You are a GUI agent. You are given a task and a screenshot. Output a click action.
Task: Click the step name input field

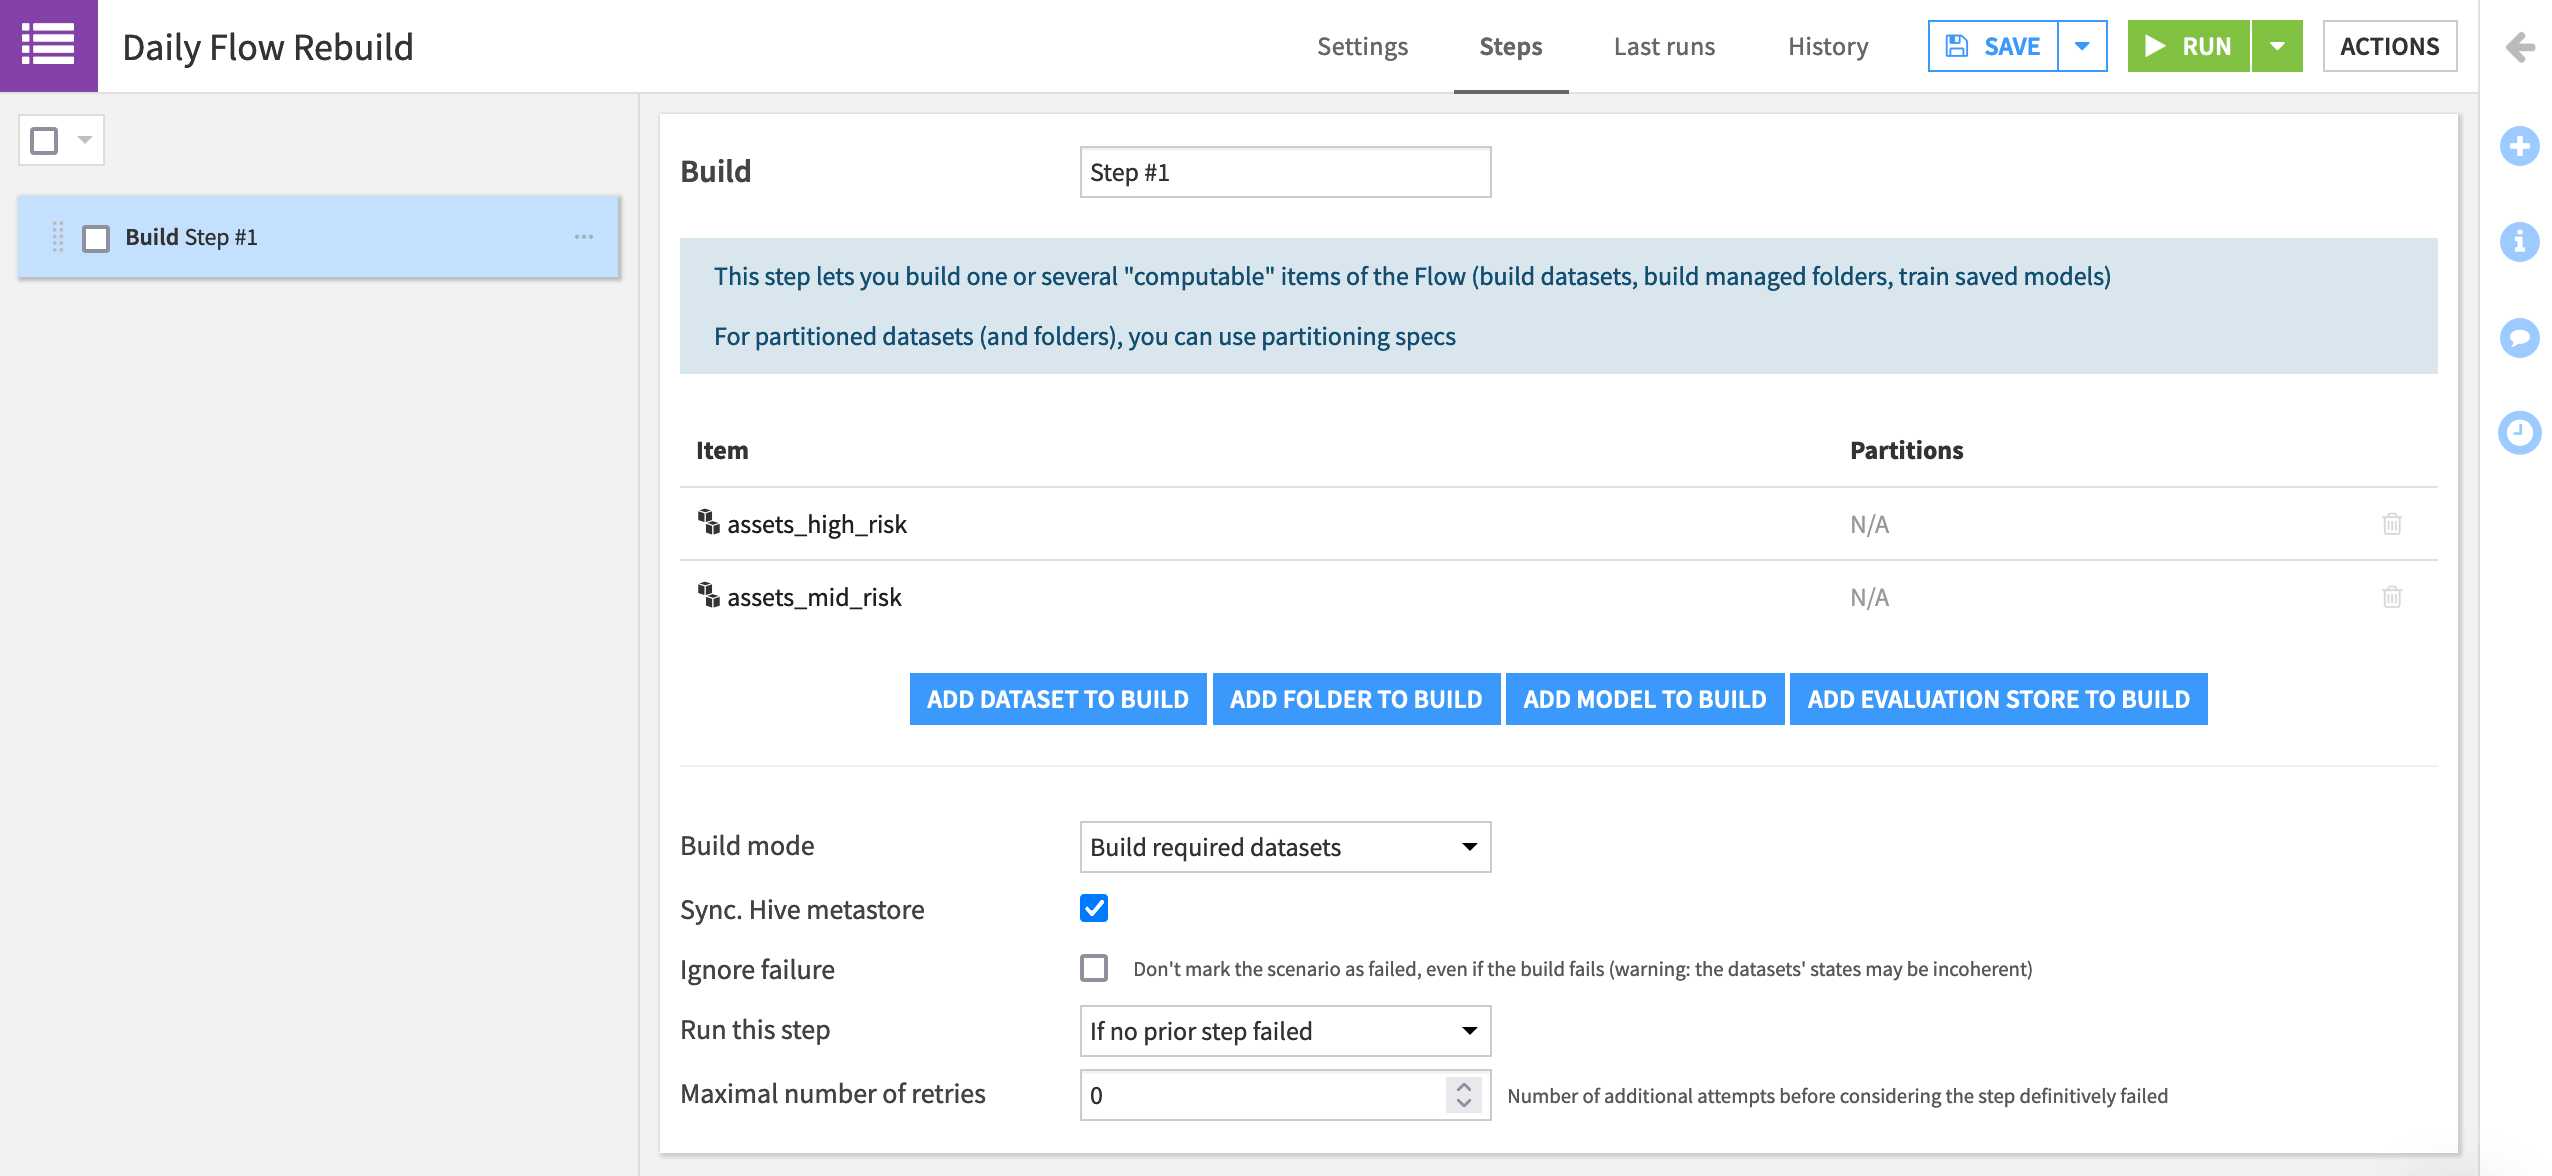[x=1285, y=172]
